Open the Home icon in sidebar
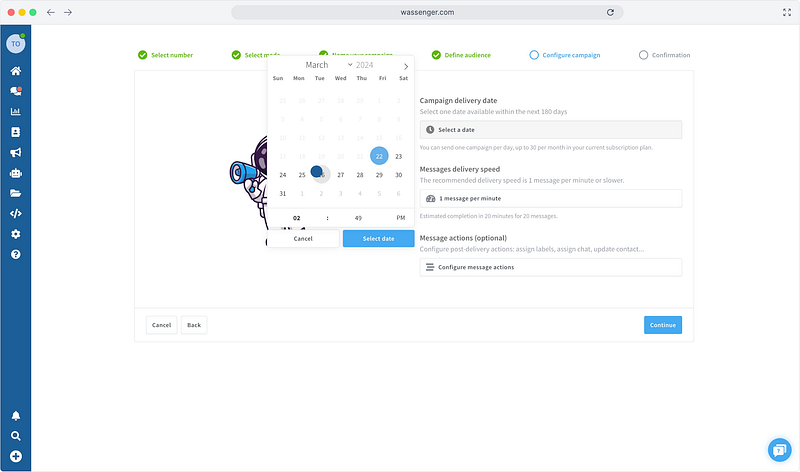Image resolution: width=800 pixels, height=472 pixels. click(15, 72)
